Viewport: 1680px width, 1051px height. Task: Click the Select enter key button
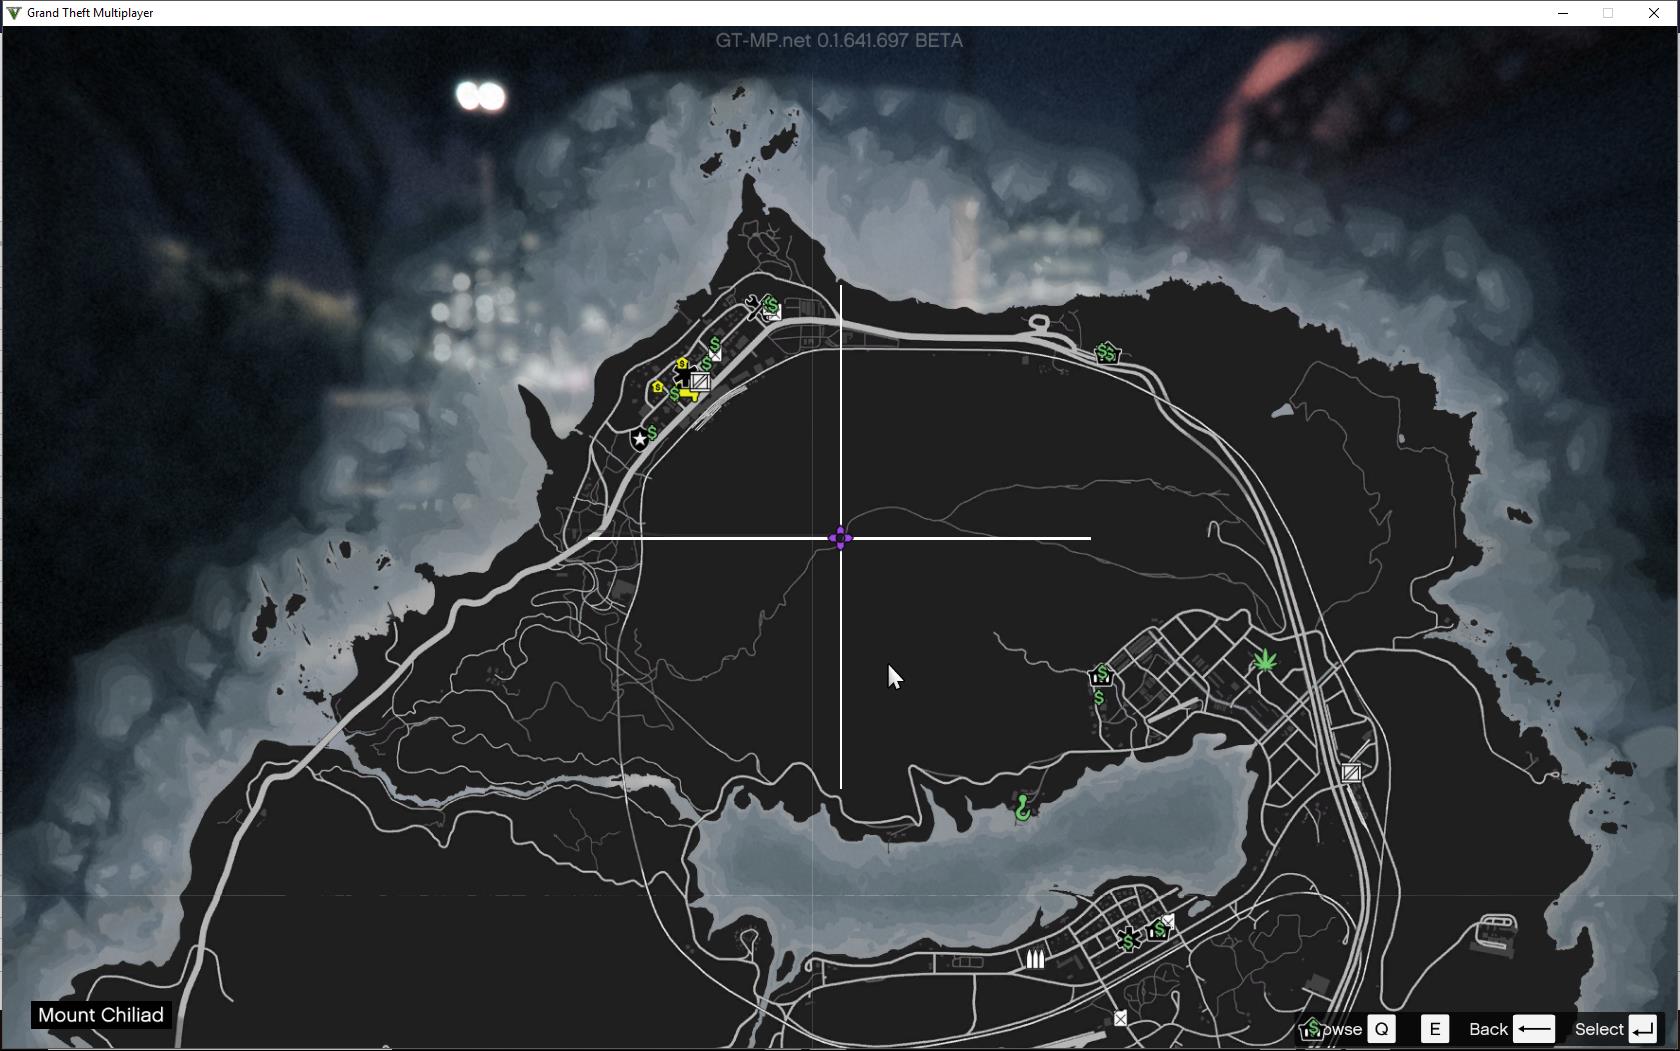tap(1643, 1029)
